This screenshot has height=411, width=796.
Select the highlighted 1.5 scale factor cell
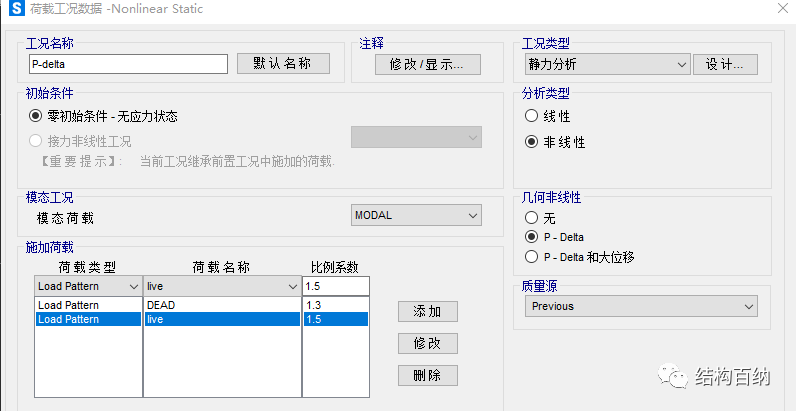(336, 319)
